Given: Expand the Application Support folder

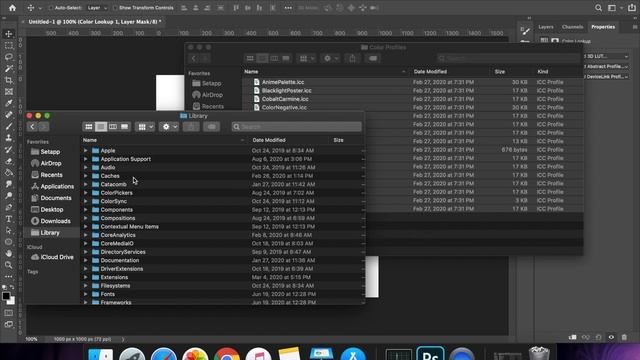Looking at the screenshot, I should [86, 159].
